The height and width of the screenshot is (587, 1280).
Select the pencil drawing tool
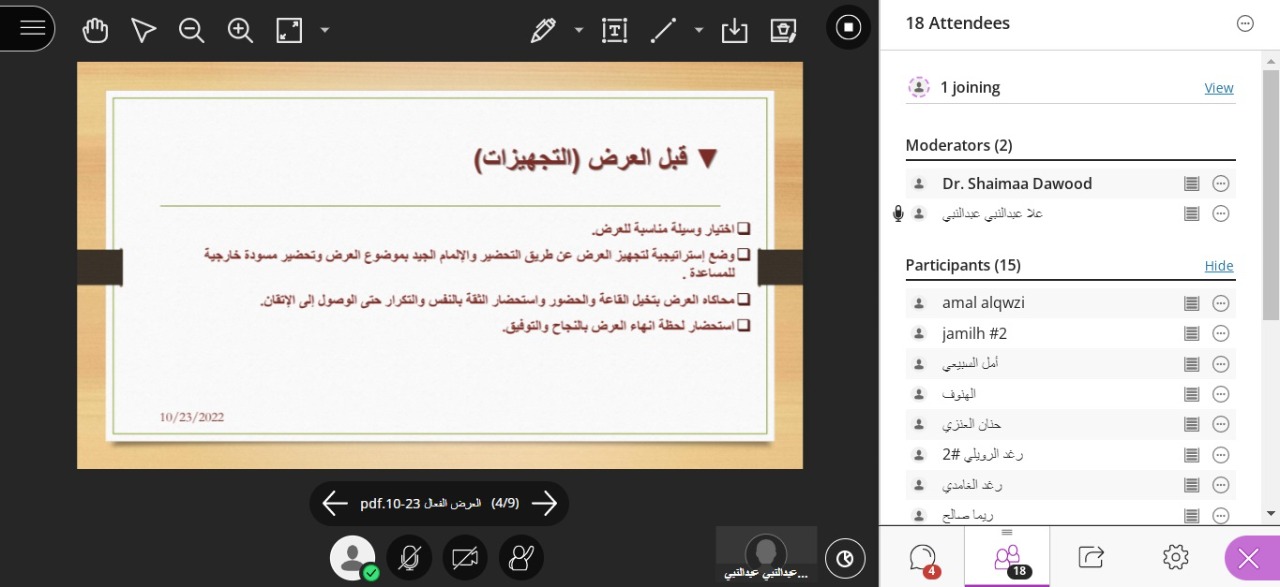click(x=543, y=30)
